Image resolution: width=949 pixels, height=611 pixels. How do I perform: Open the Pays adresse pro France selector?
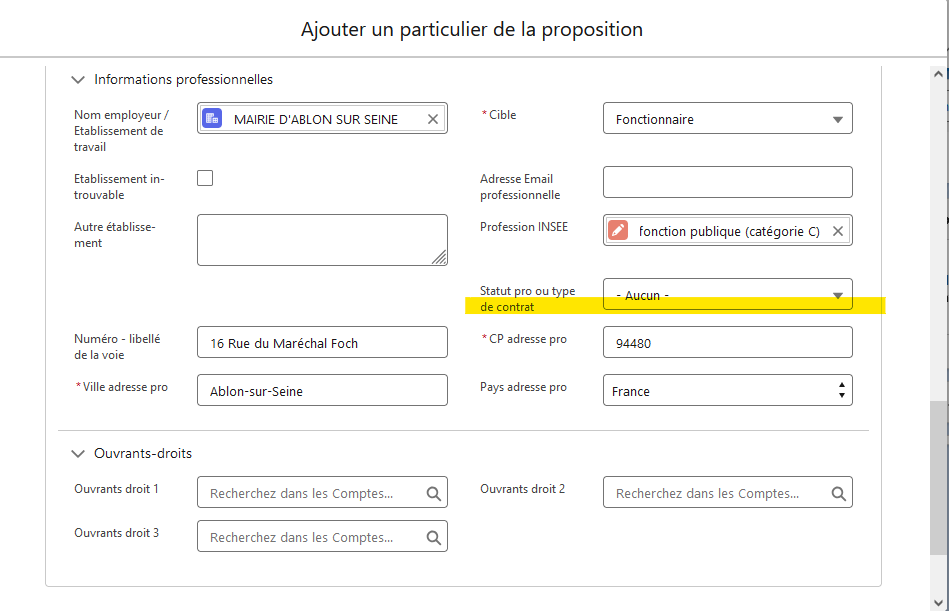coord(727,391)
